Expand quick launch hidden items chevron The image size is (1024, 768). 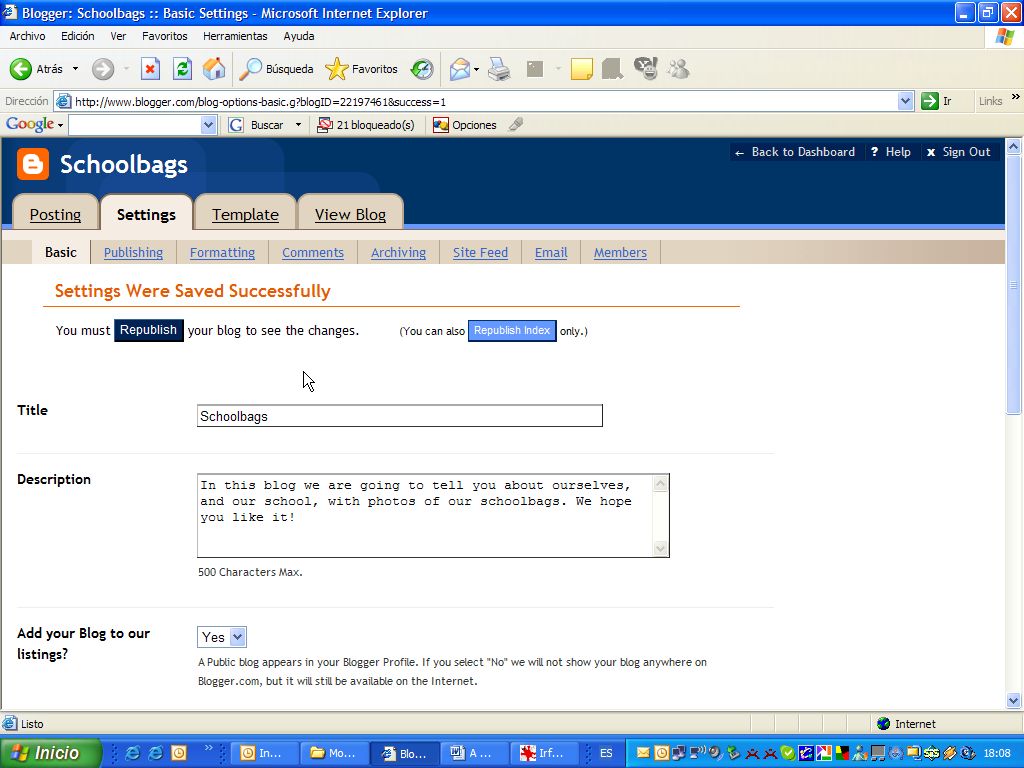(x=208, y=747)
